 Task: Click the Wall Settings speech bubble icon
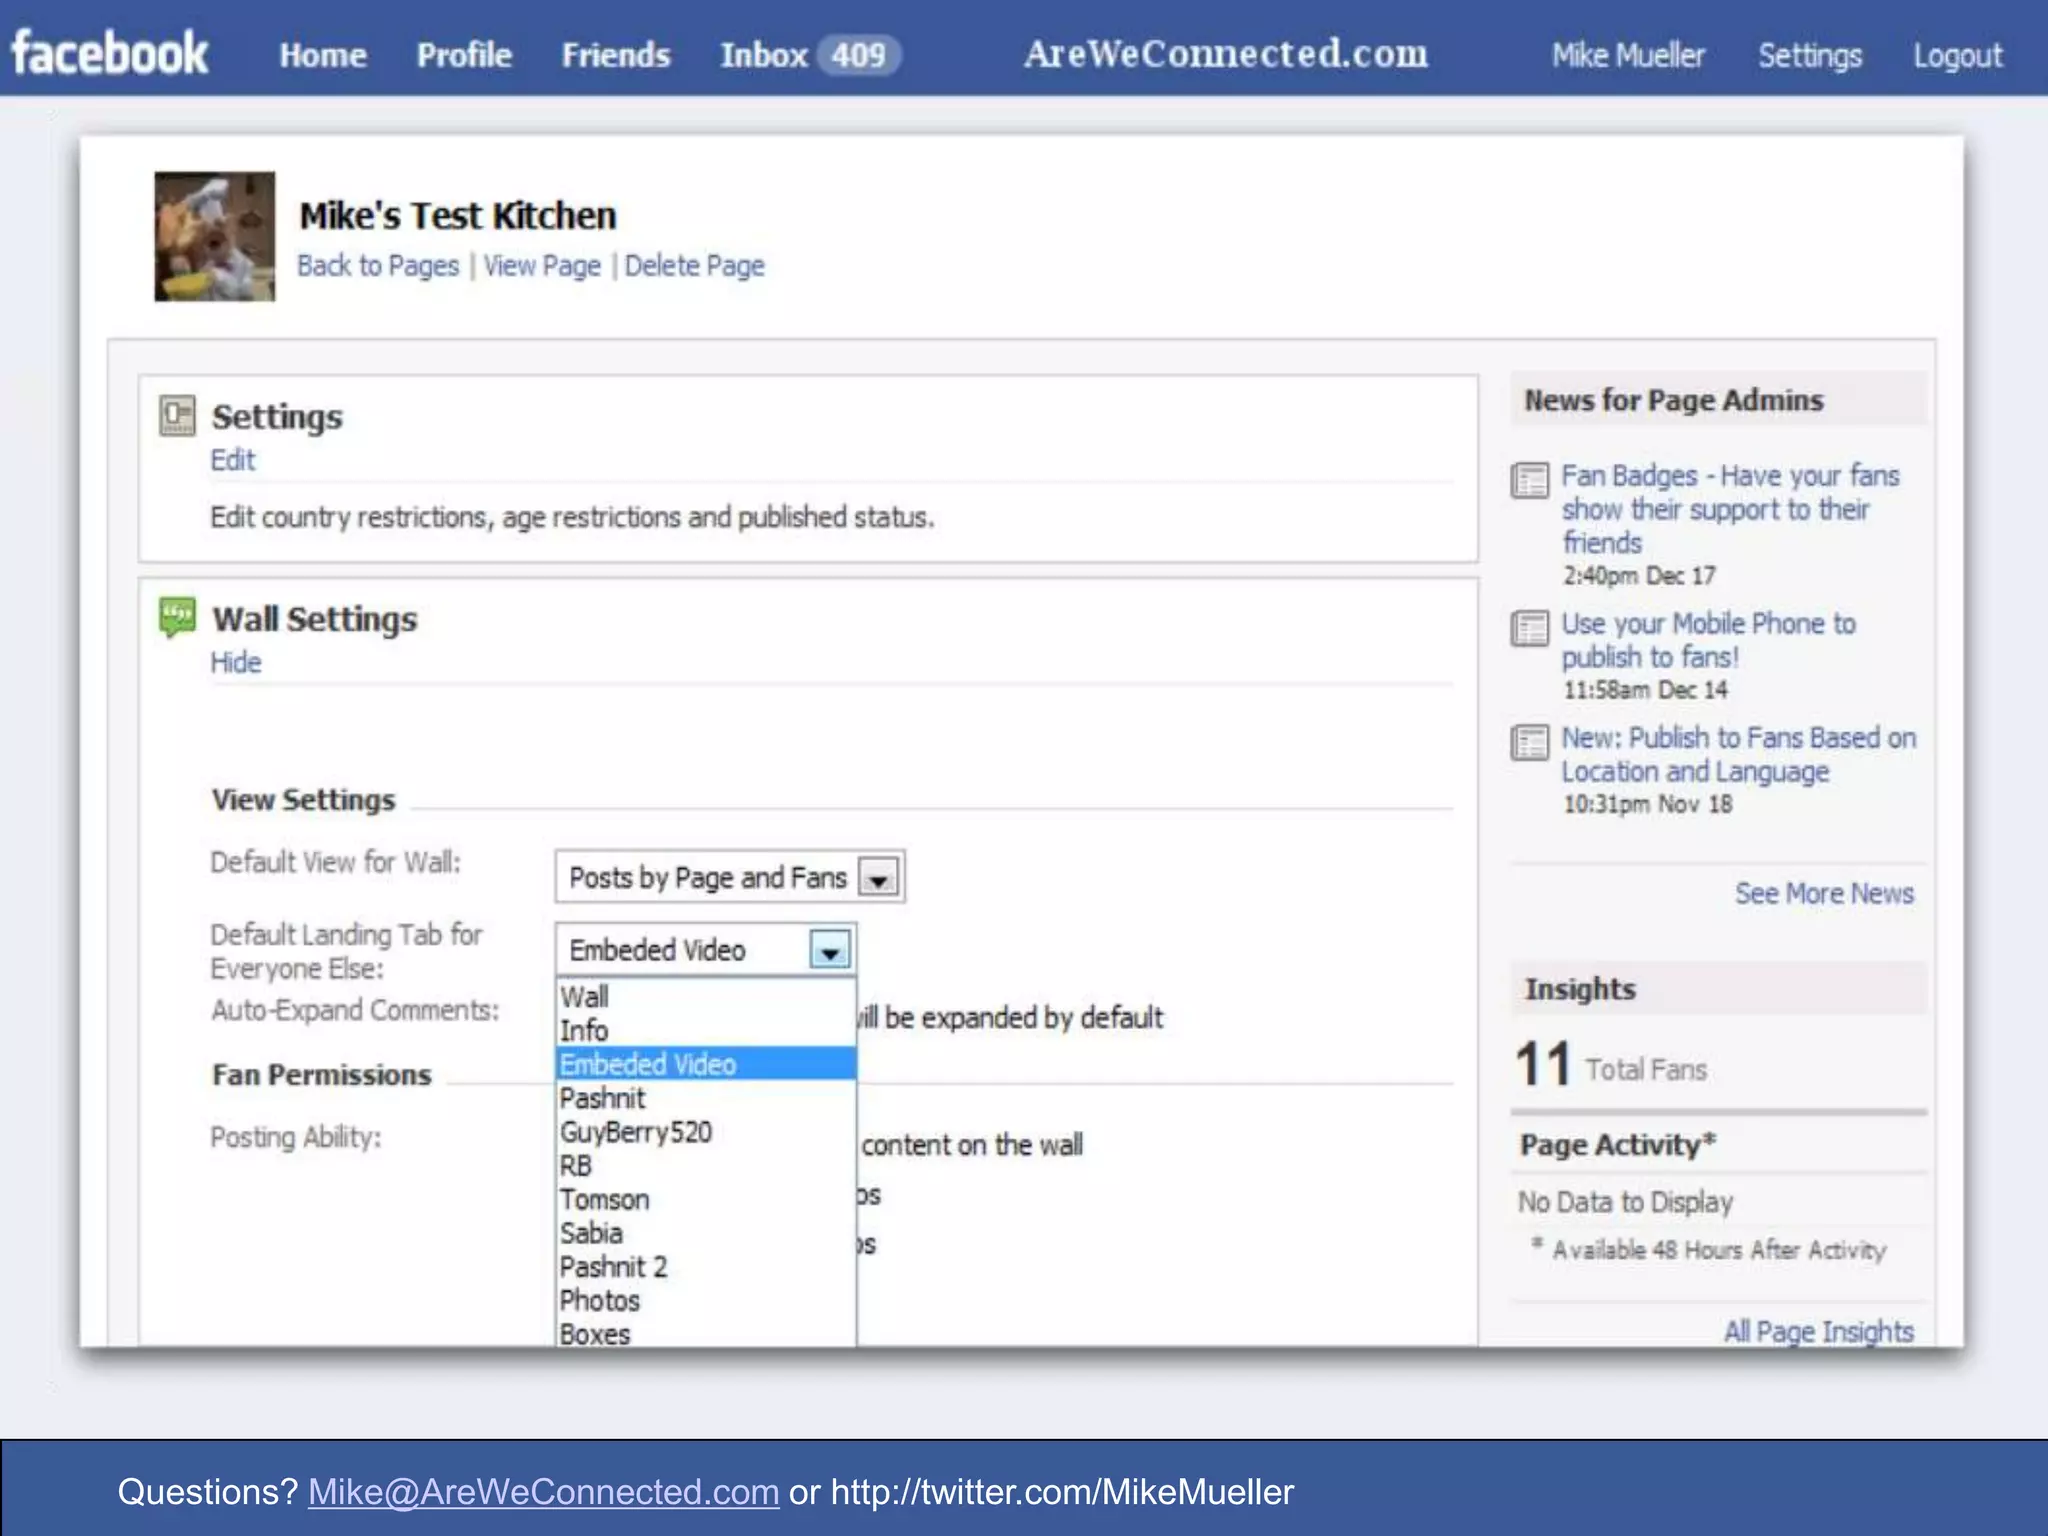[x=177, y=617]
